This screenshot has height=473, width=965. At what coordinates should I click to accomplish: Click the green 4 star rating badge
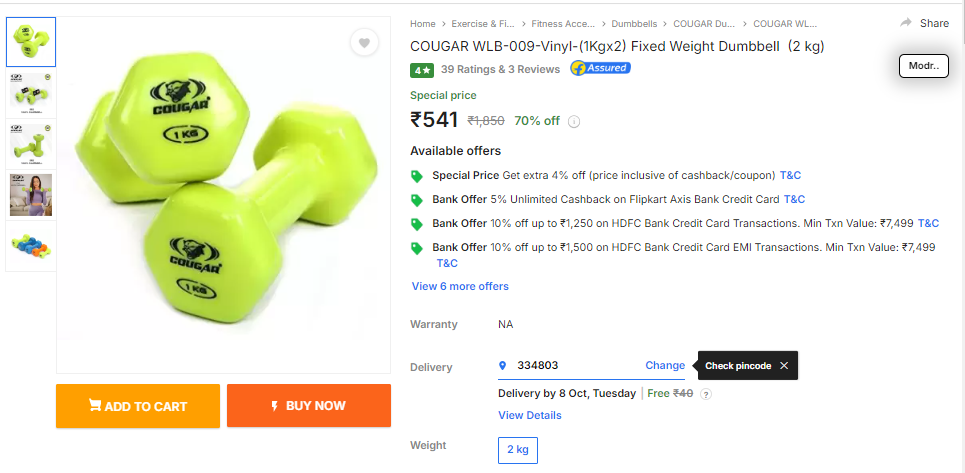(422, 70)
